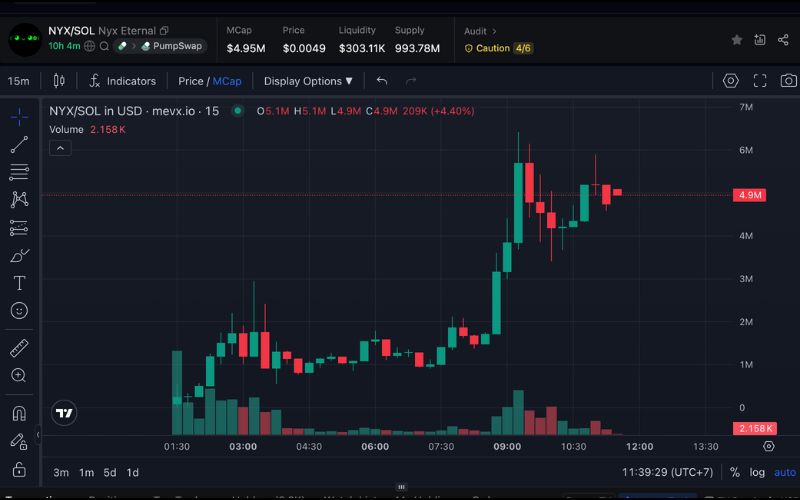
Task: Lock all drawing tools
Action: coord(19,469)
